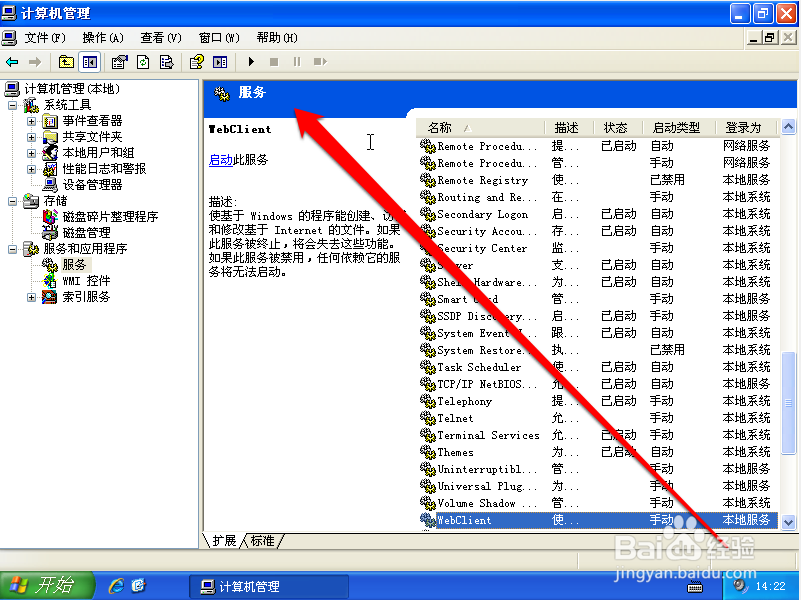Select the Terminal Services row

[x=599, y=435]
